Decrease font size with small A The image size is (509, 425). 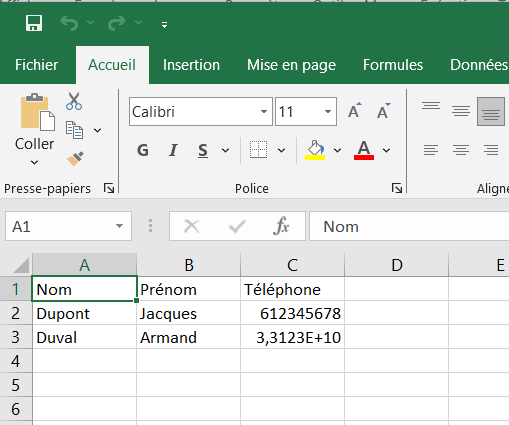[384, 111]
